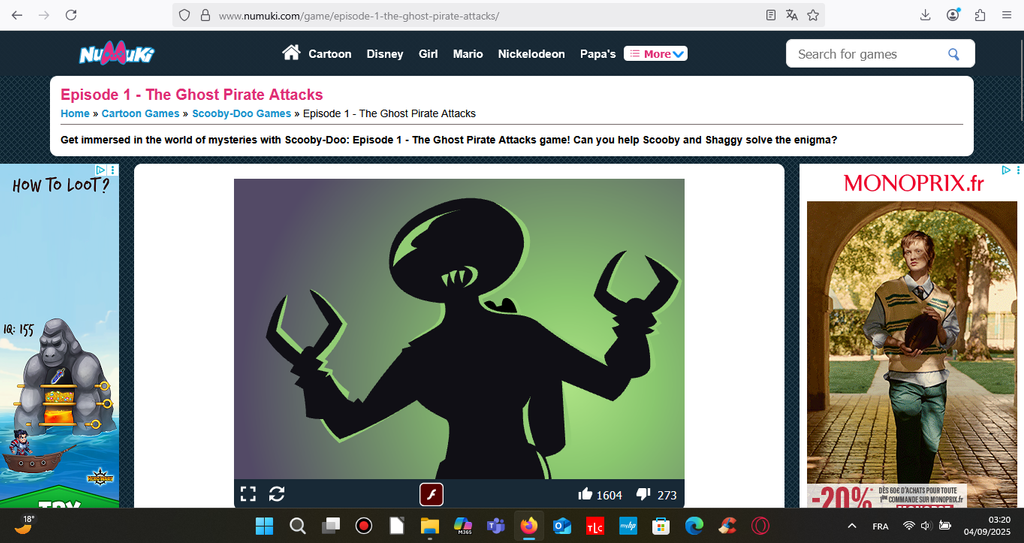
Task: Open Firefox downloads panel
Action: point(925,15)
